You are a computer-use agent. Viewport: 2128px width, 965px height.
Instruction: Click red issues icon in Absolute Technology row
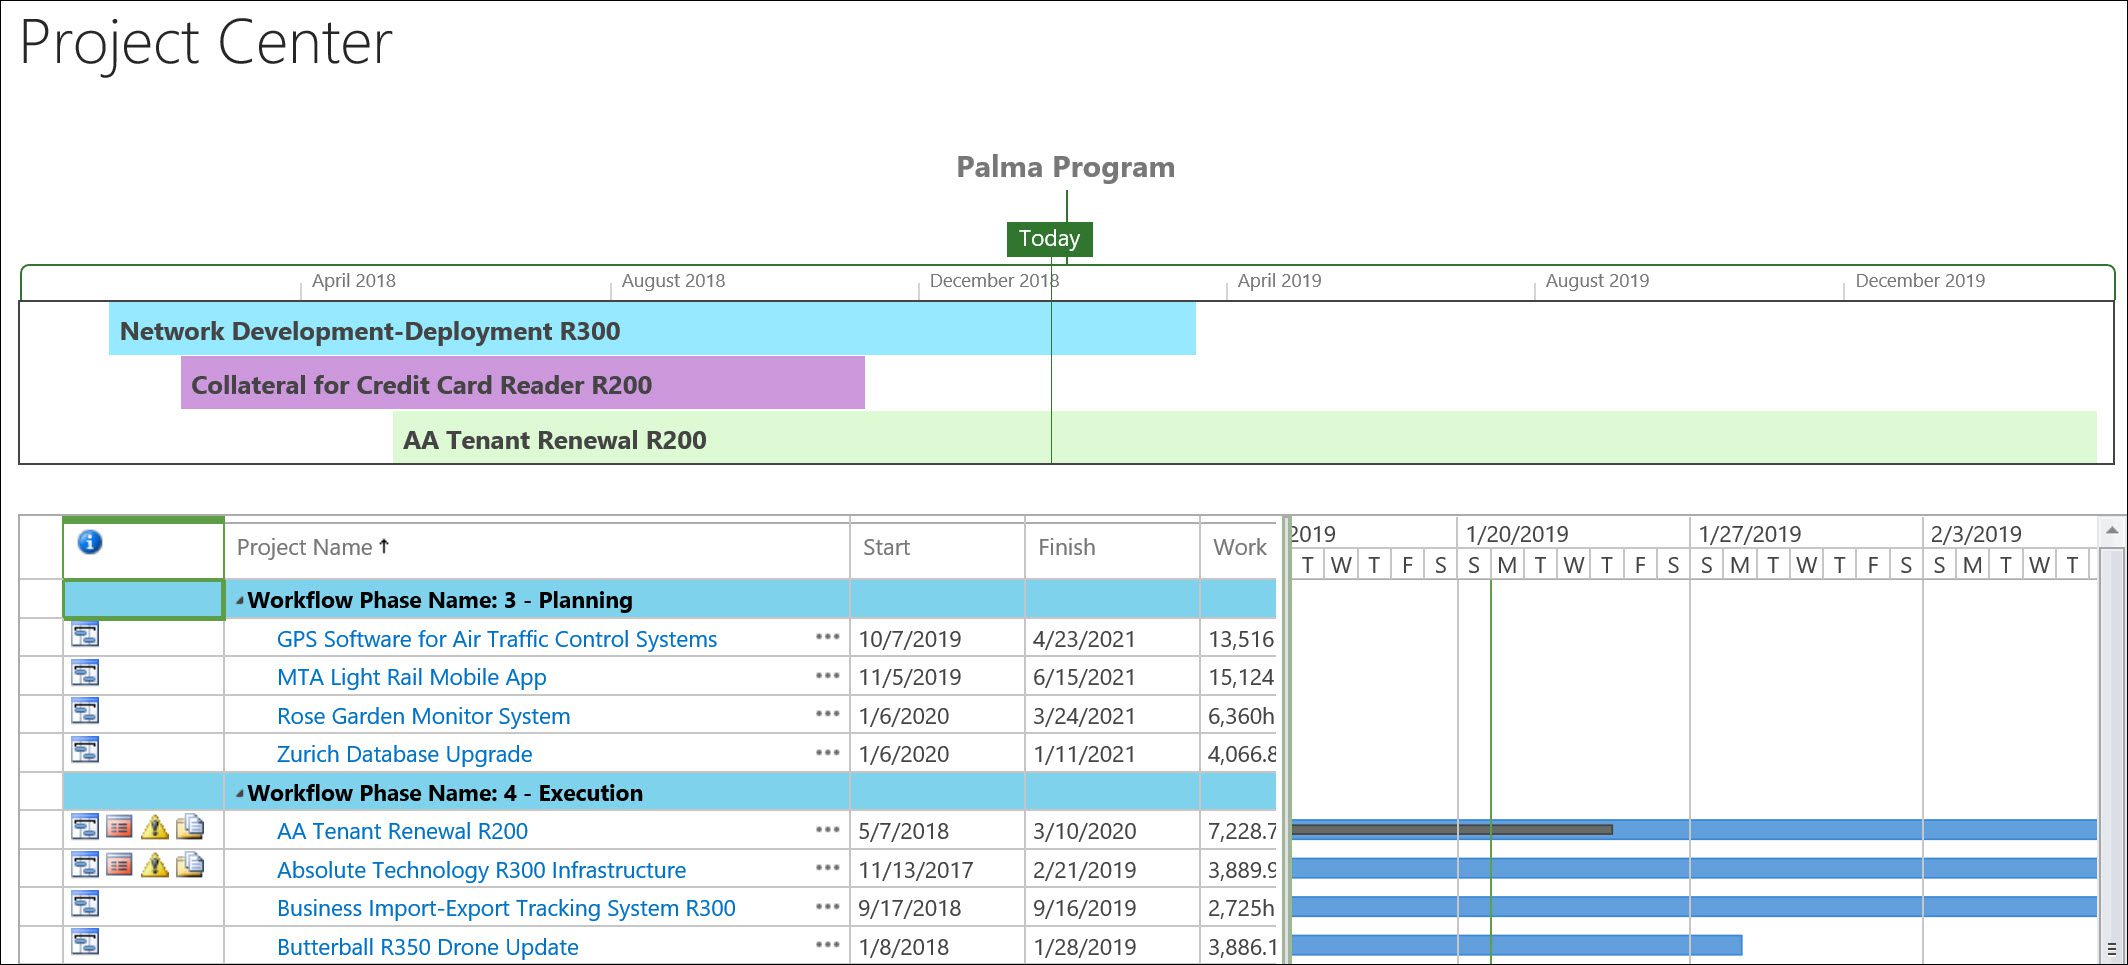click(120, 866)
